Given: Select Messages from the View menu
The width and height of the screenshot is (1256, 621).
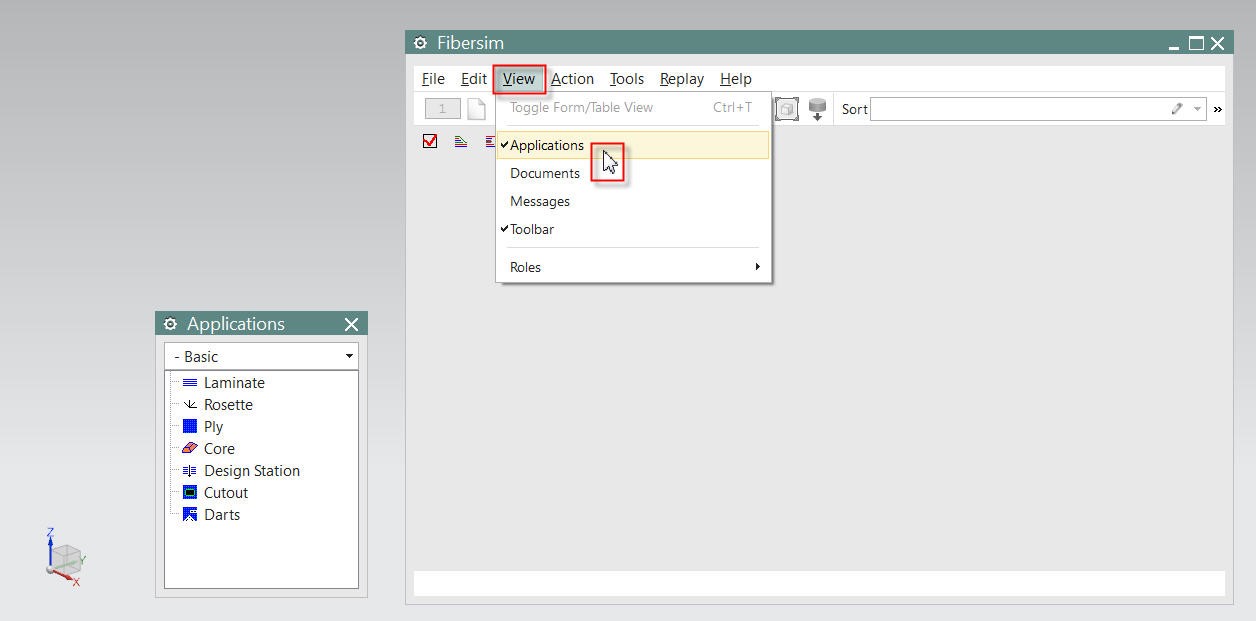Looking at the screenshot, I should click(540, 201).
